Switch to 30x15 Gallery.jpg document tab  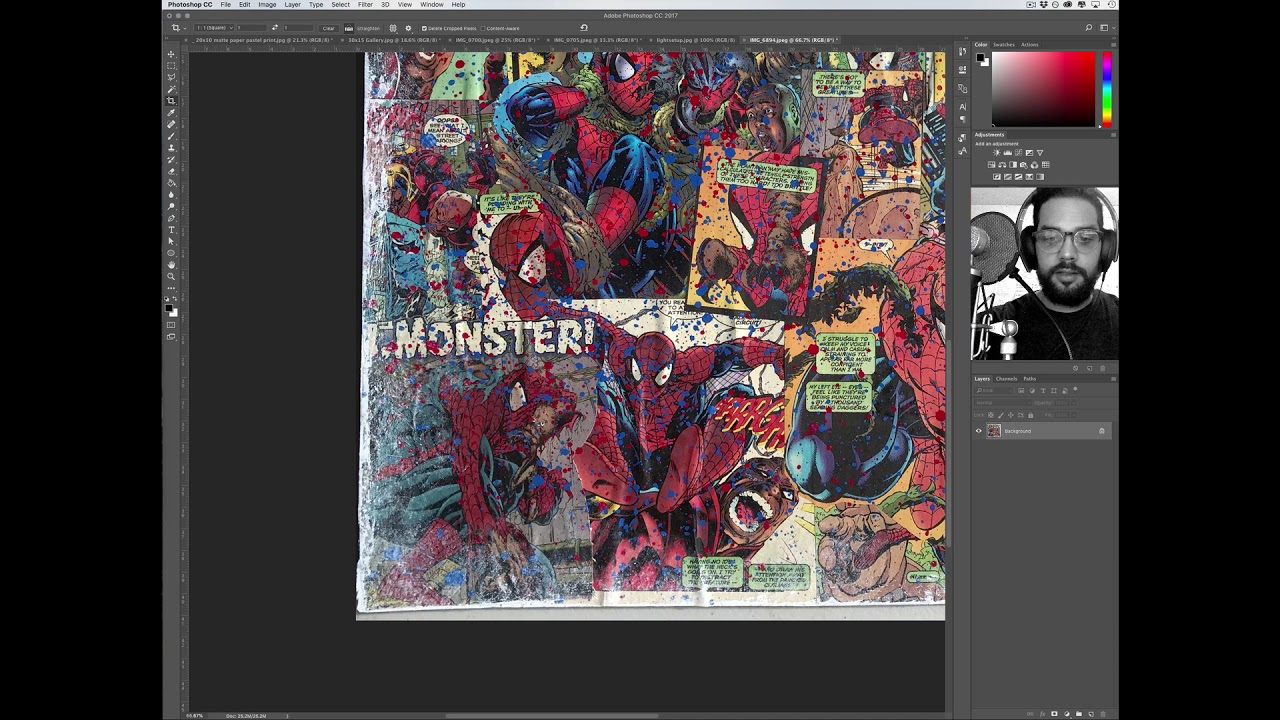click(394, 40)
